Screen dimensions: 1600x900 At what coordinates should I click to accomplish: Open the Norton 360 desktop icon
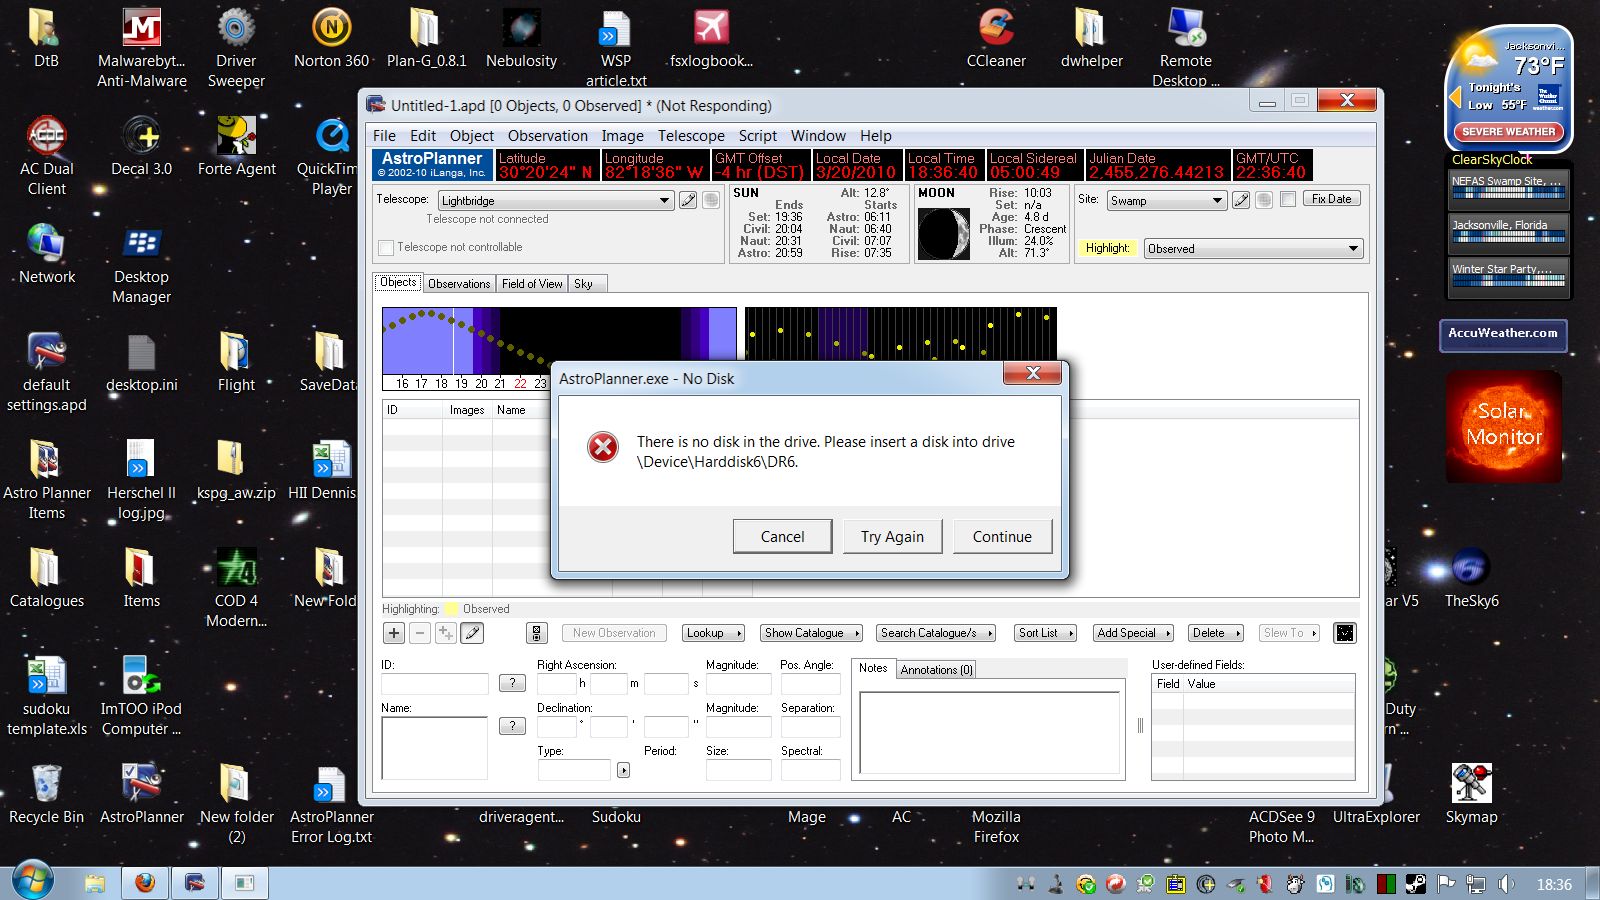[331, 40]
